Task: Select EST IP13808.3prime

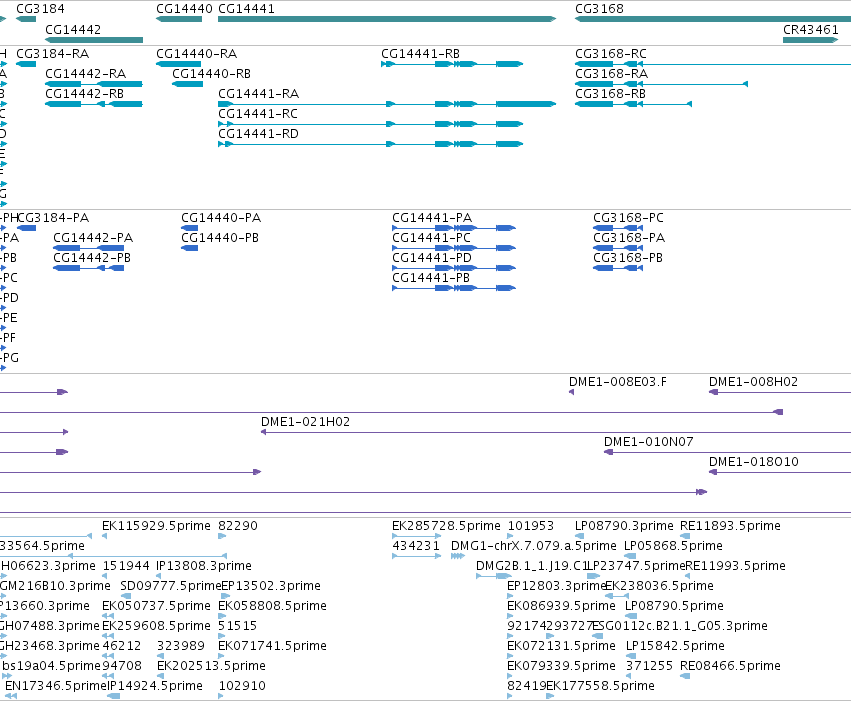Action: click(204, 566)
